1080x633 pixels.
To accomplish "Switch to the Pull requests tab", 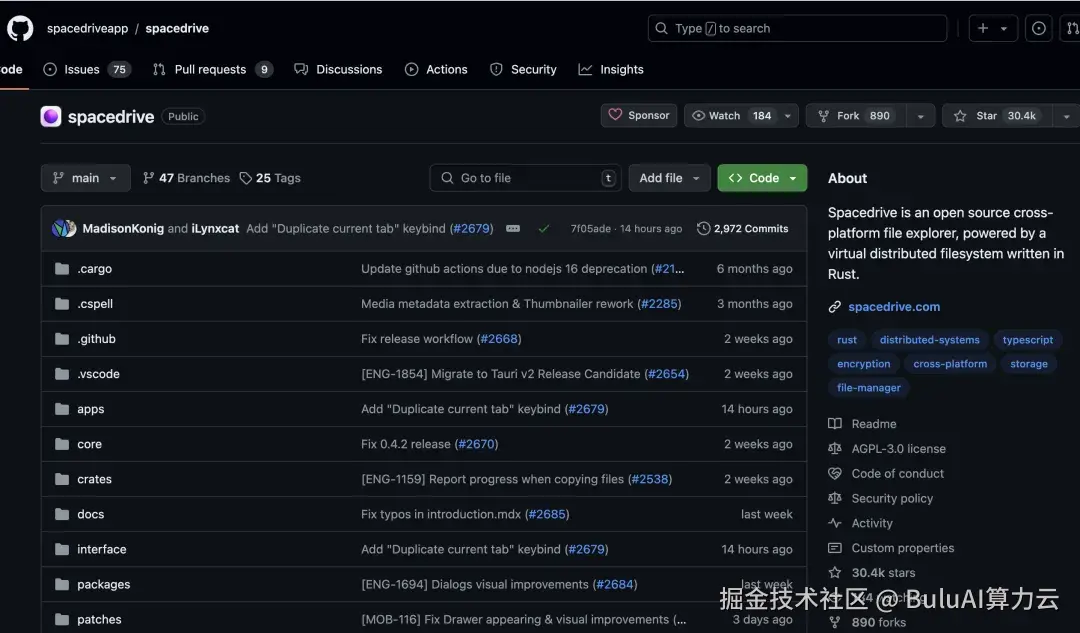I will [212, 69].
